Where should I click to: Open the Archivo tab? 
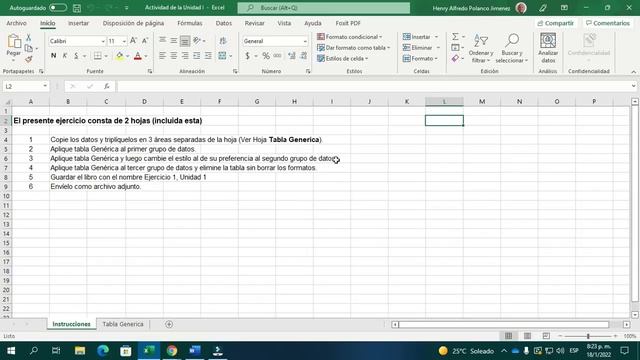16,23
